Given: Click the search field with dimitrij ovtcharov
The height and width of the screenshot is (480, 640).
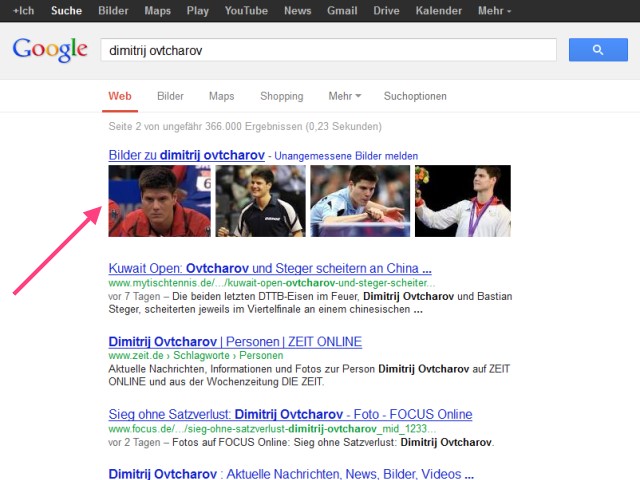Looking at the screenshot, I should tap(329, 50).
